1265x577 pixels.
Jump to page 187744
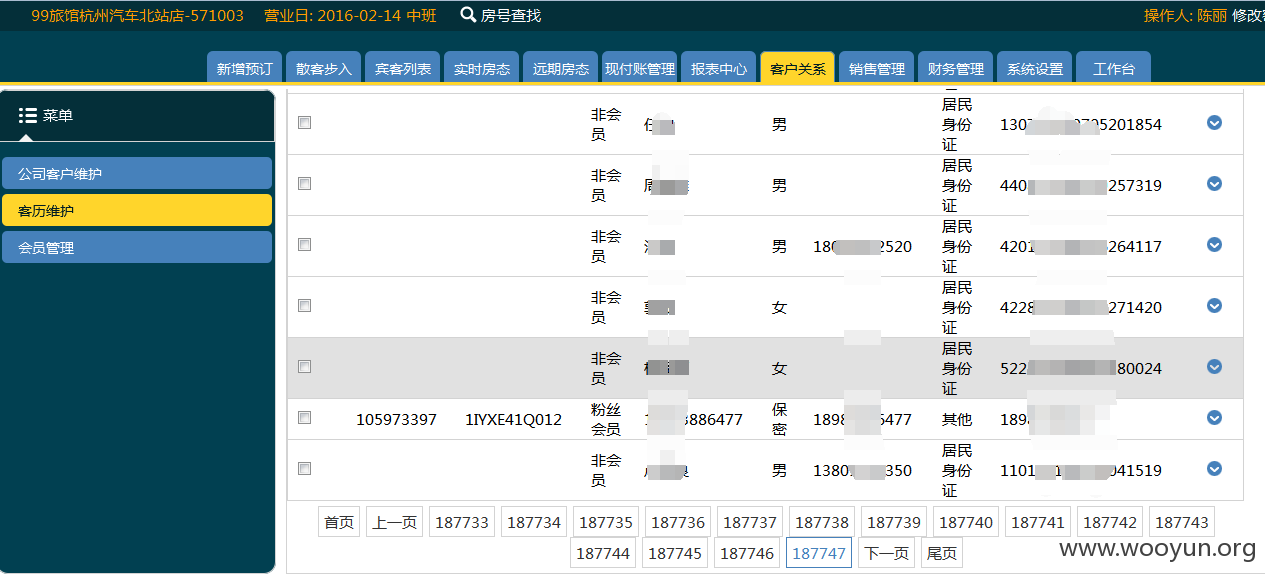click(603, 553)
